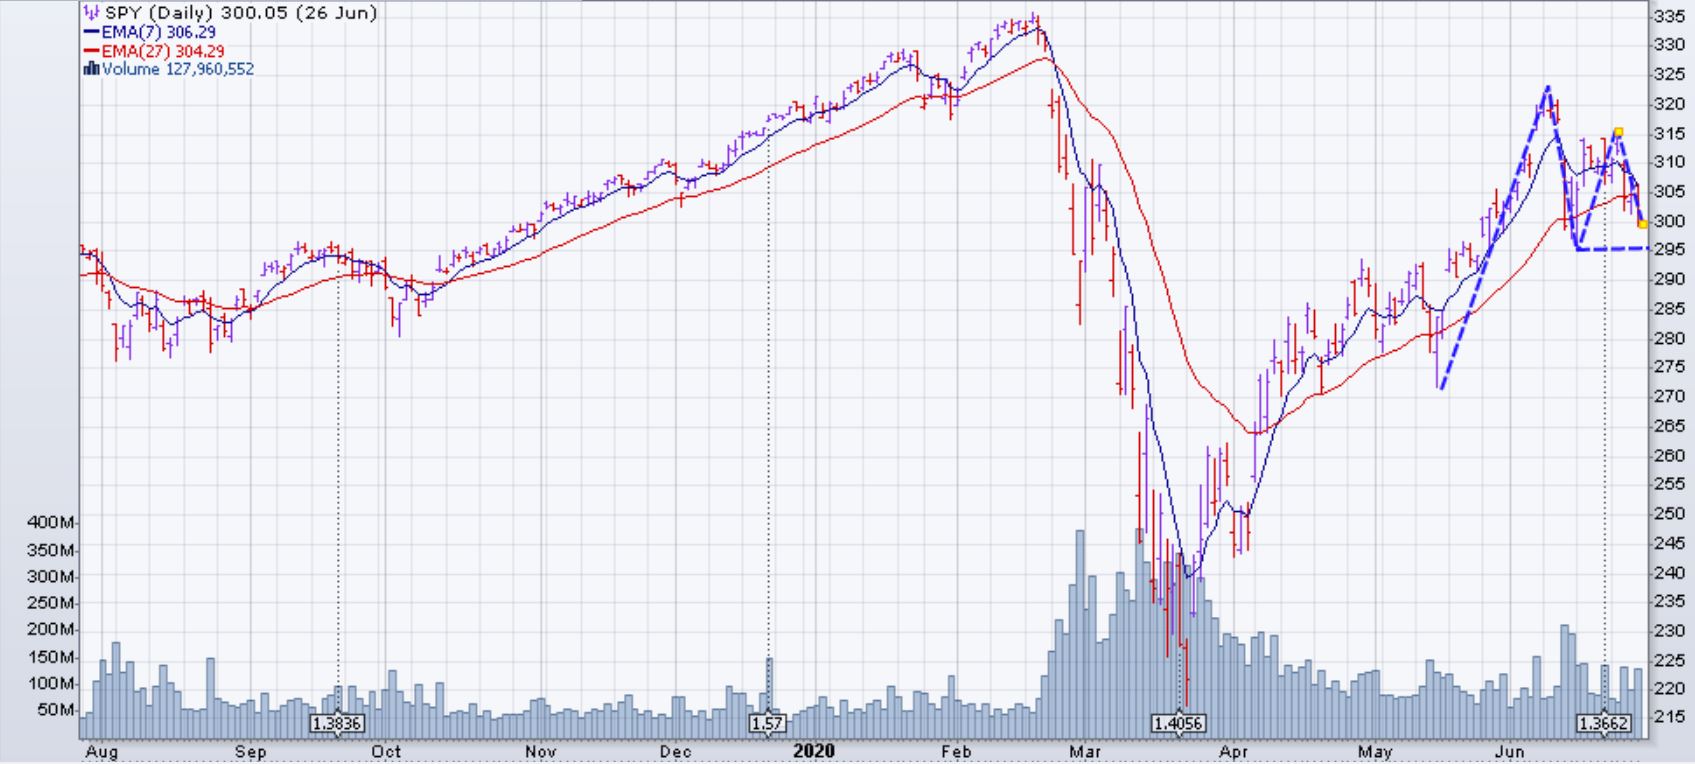The height and width of the screenshot is (764, 1695).
Task: Click the Volume 127,960,552 legend label
Action: [x=177, y=69]
